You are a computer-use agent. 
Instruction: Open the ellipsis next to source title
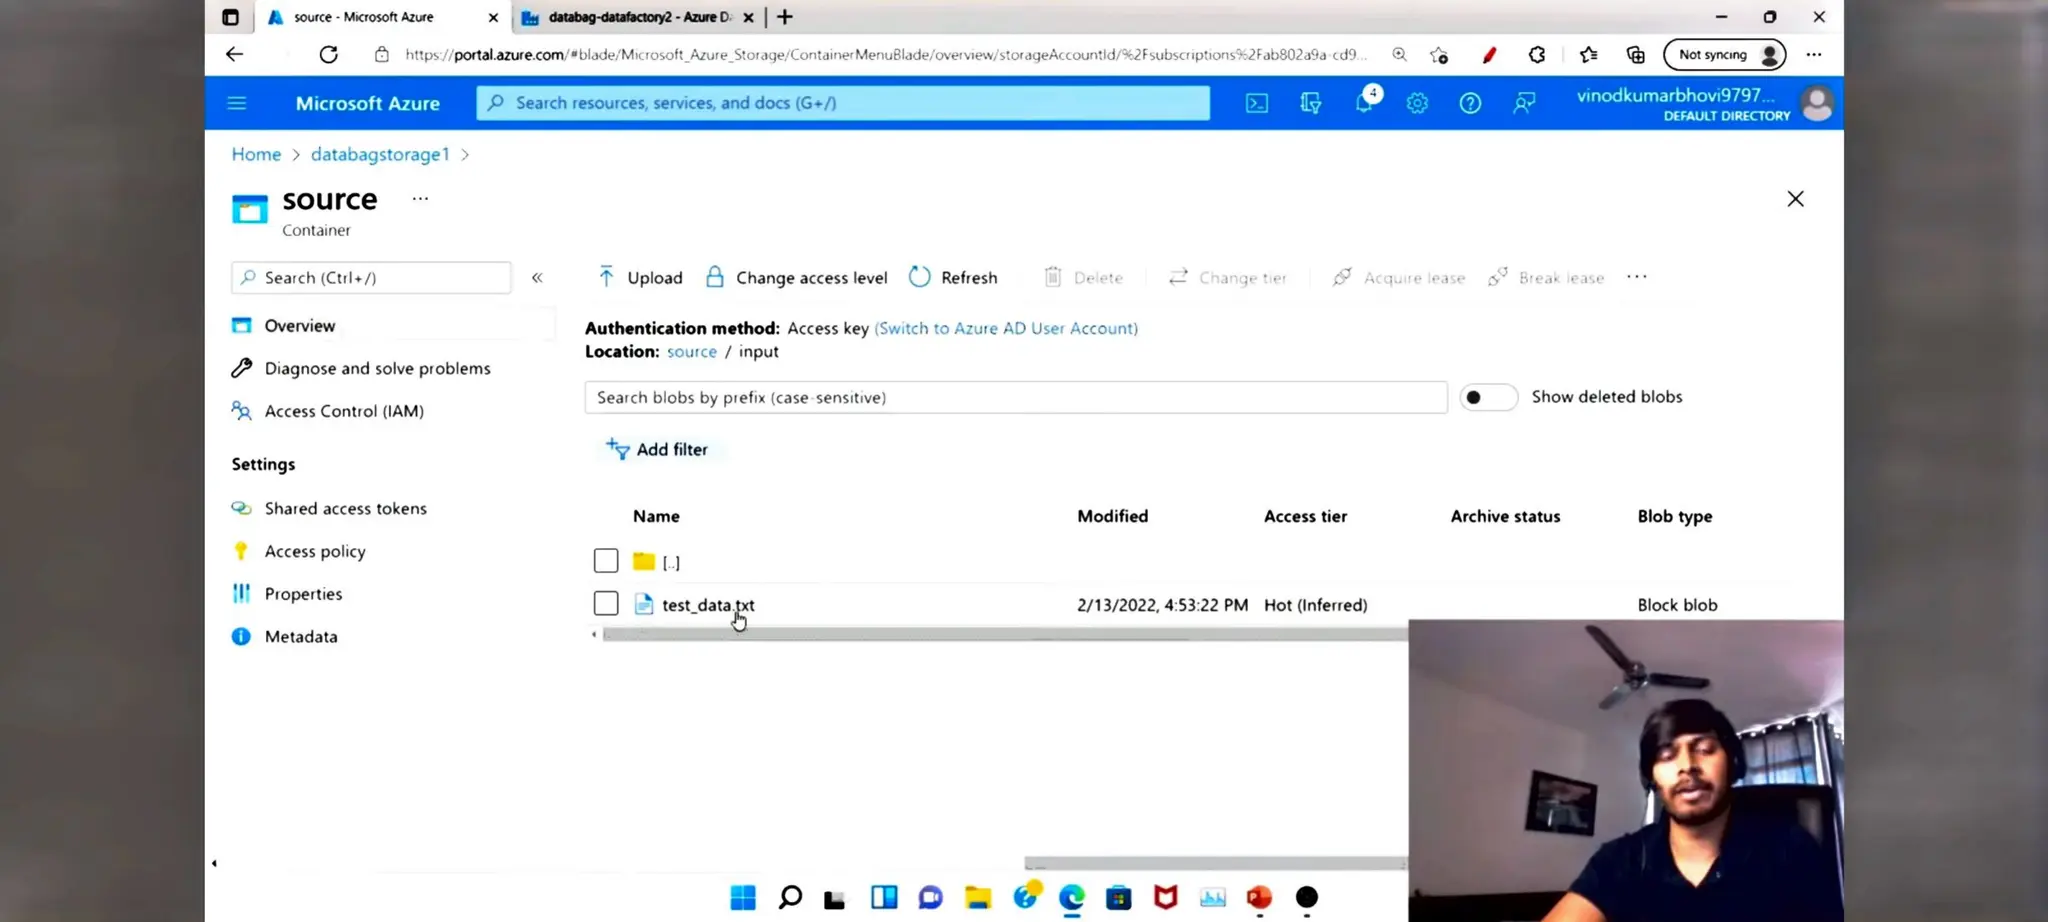click(420, 198)
